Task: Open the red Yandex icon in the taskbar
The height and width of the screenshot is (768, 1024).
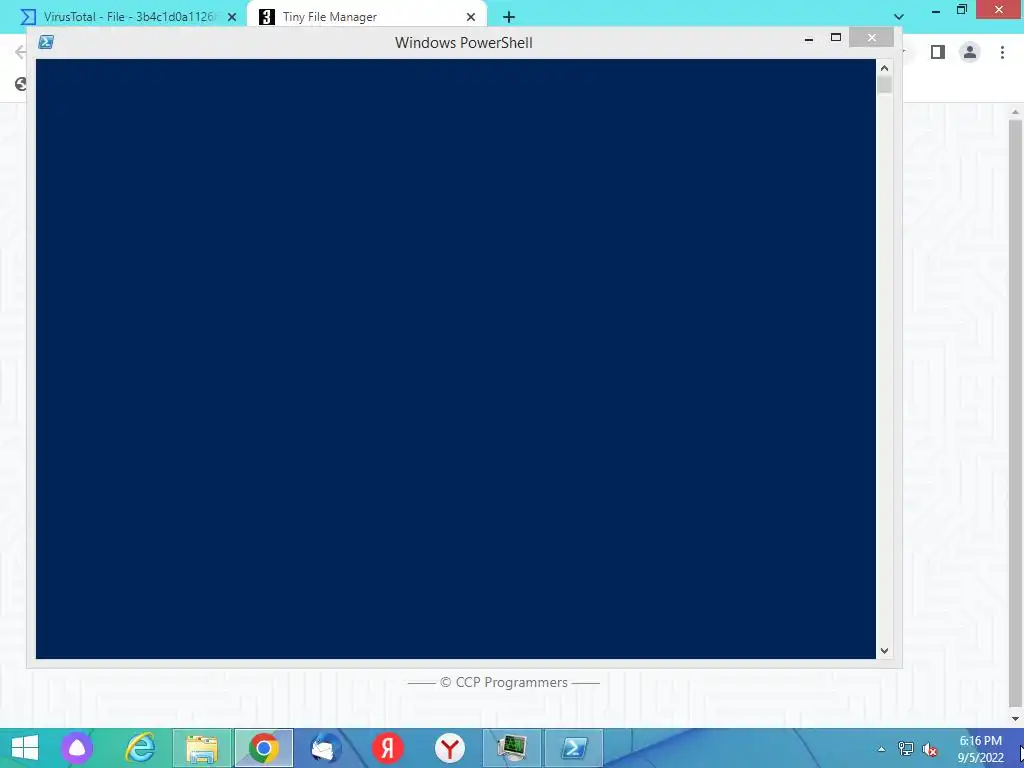Action: pyautogui.click(x=387, y=748)
